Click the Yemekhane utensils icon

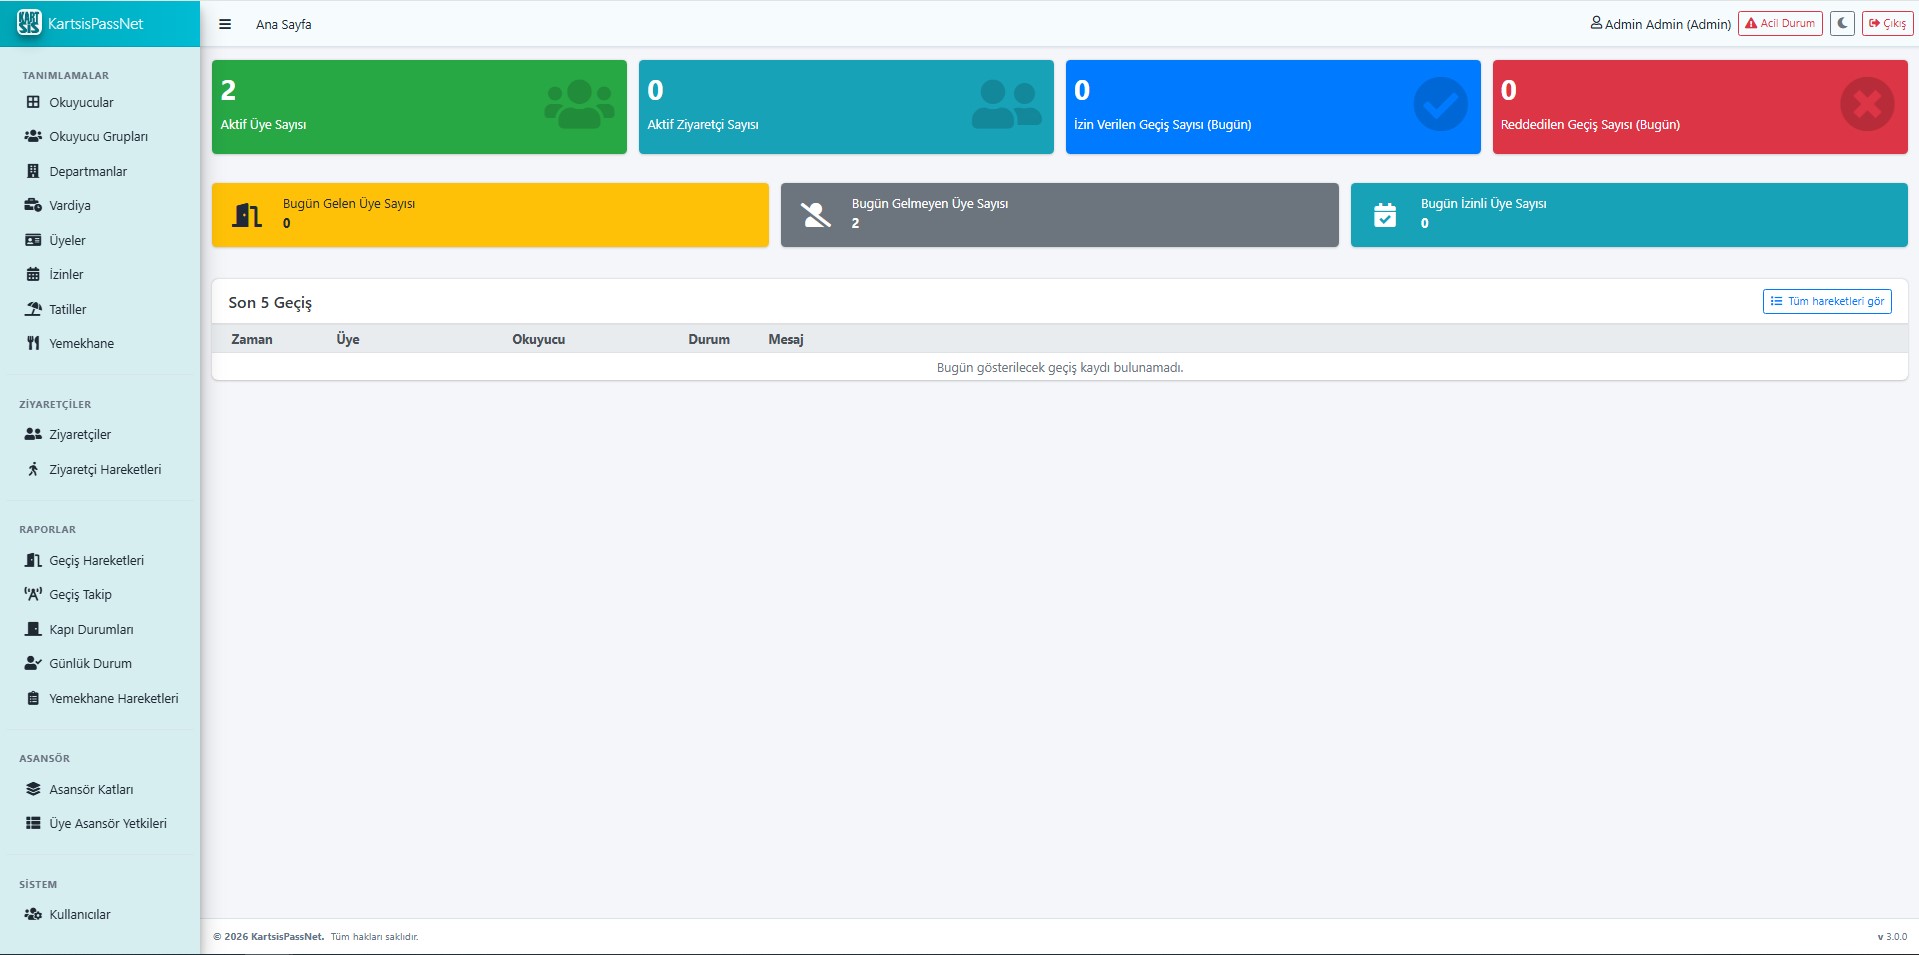33,343
